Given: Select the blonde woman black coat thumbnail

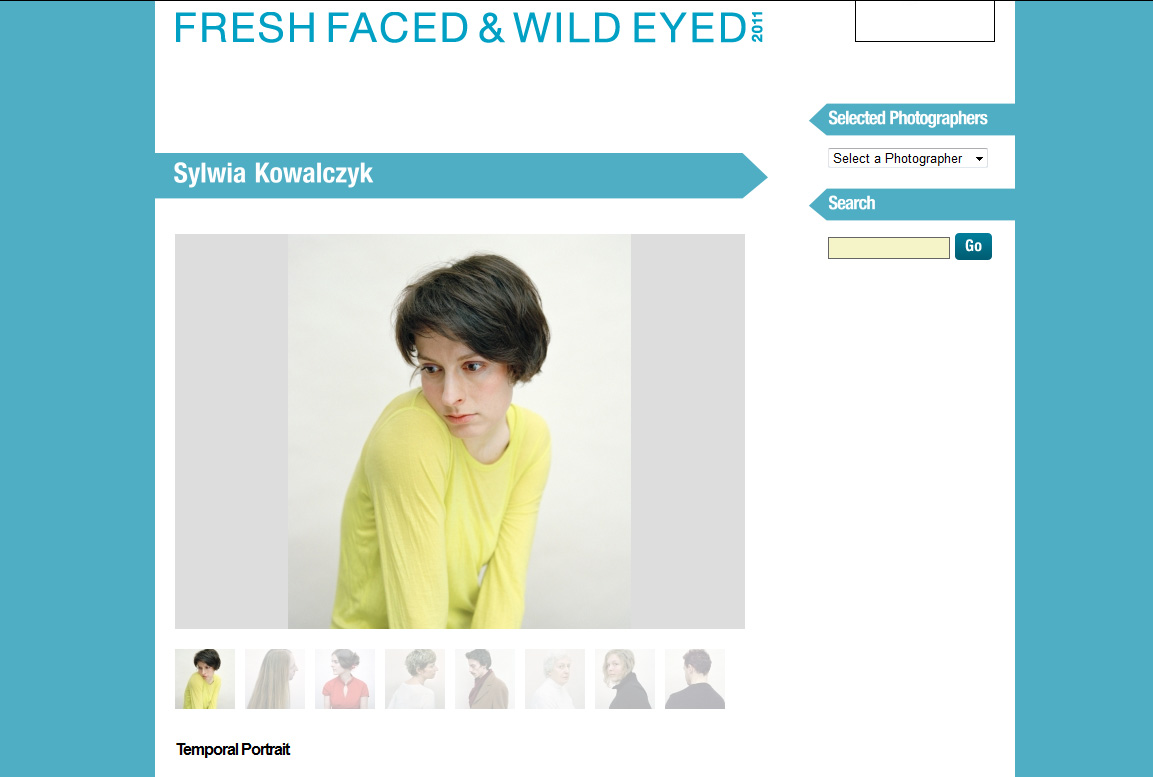Looking at the screenshot, I should pos(625,678).
